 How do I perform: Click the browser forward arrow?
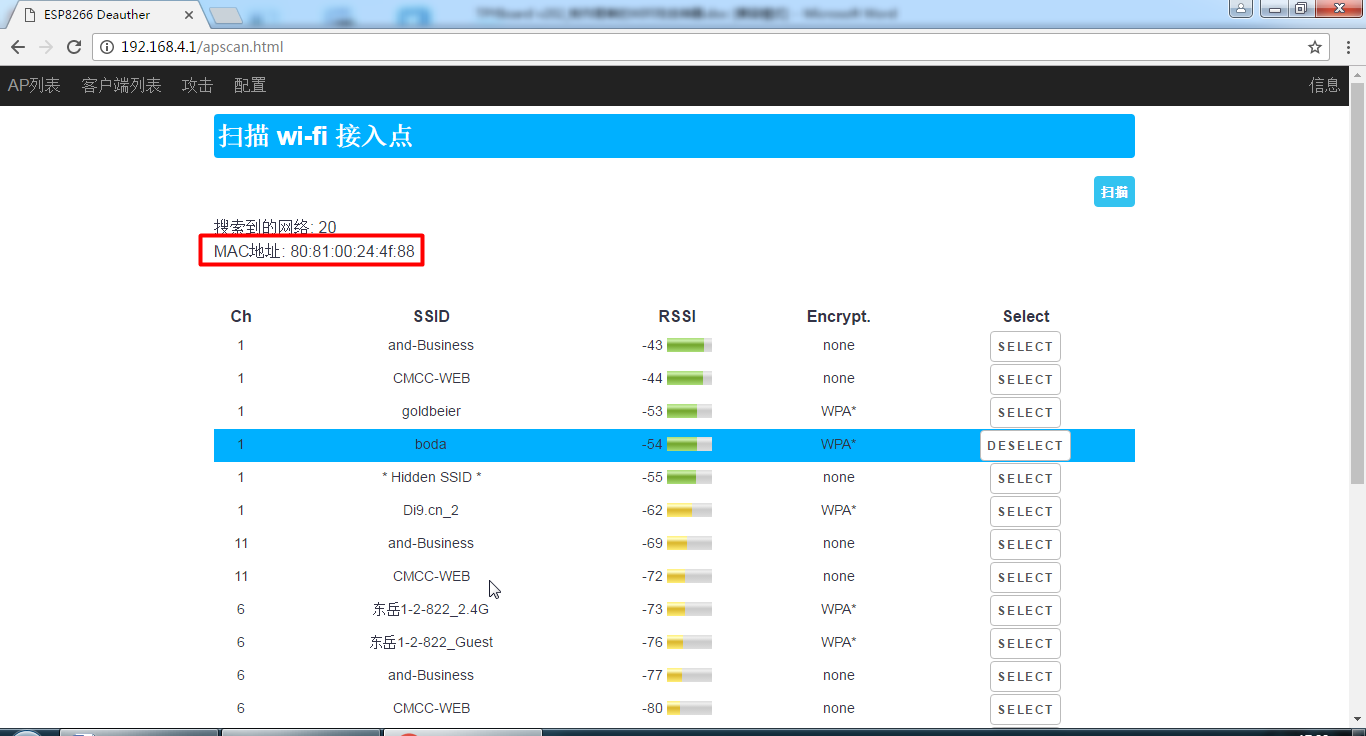(46, 47)
